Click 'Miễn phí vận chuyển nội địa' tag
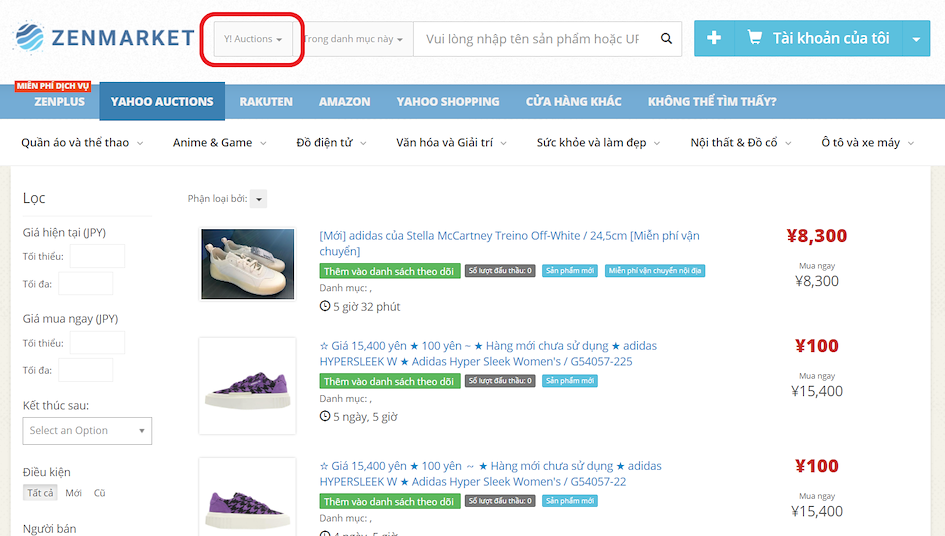The image size is (945, 536). [655, 271]
